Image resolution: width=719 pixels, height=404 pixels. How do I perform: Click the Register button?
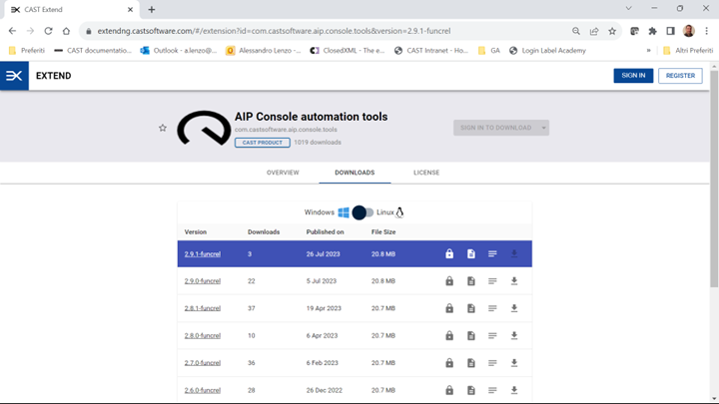pyautogui.click(x=680, y=76)
